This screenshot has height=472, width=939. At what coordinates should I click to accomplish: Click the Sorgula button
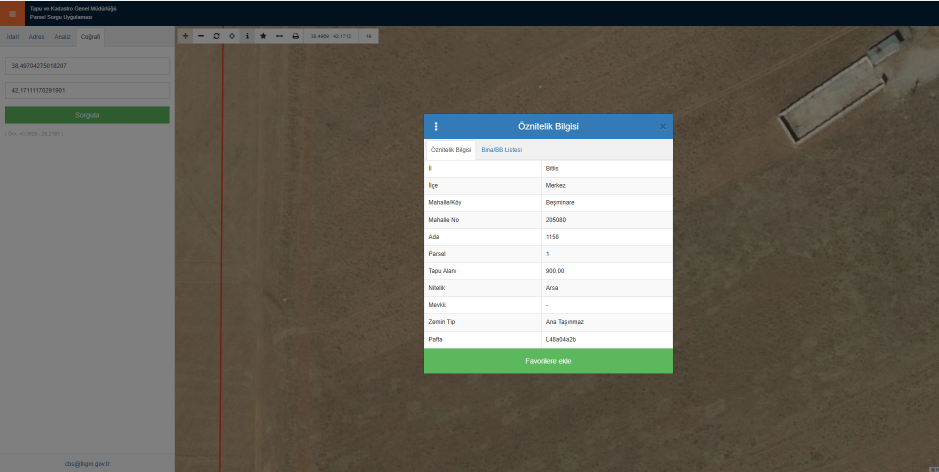point(87,115)
